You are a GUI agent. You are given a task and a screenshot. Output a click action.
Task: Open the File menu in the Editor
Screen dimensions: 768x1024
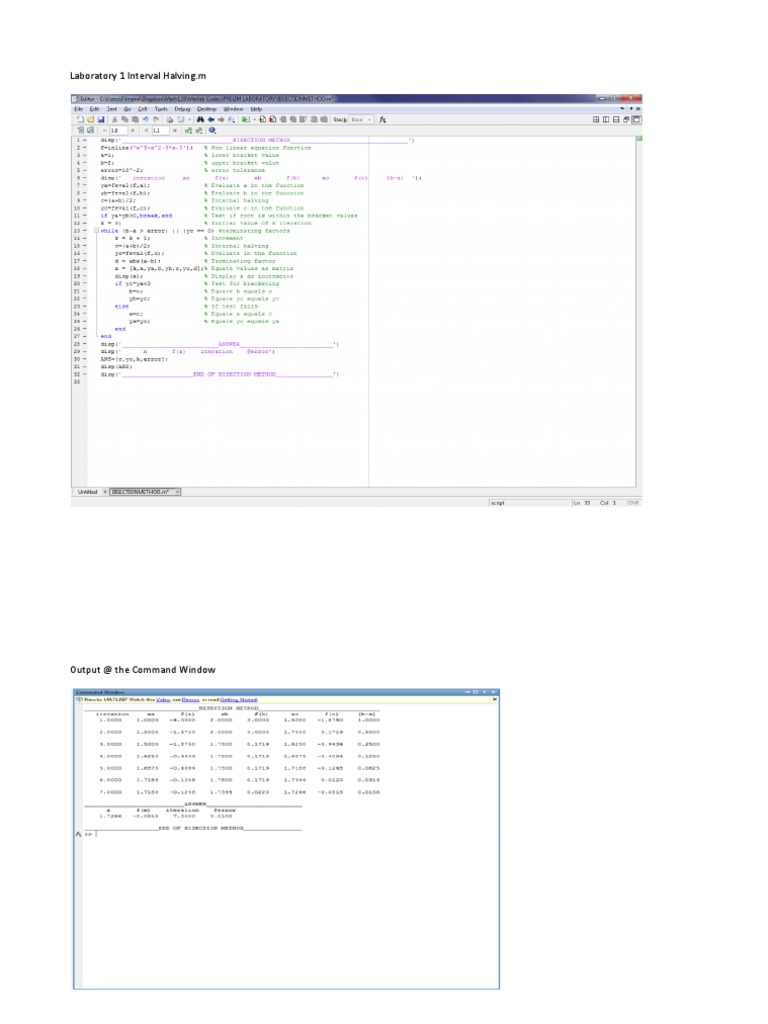tap(78, 109)
